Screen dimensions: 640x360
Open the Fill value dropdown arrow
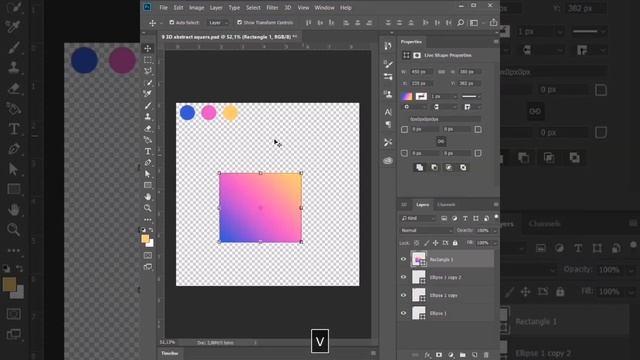(x=495, y=243)
